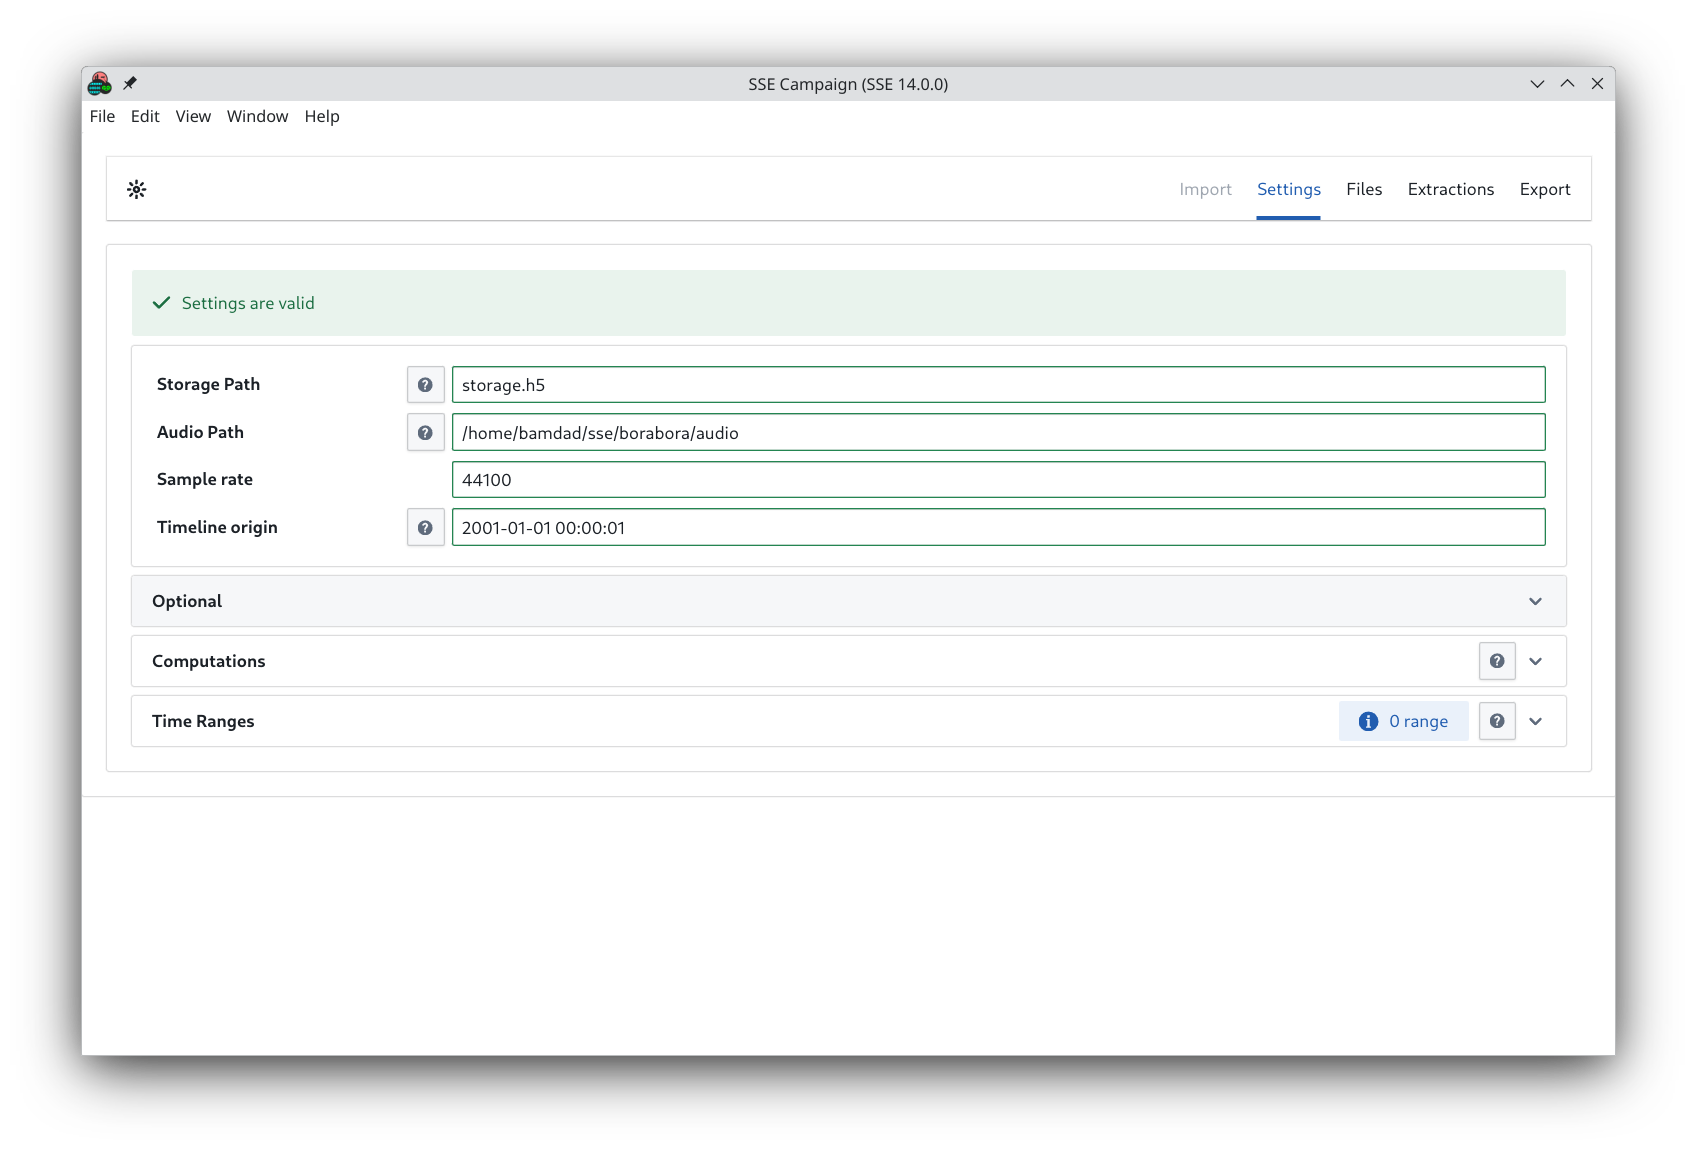Show help for Time Ranges section
This screenshot has width=1697, height=1152.
[1497, 721]
